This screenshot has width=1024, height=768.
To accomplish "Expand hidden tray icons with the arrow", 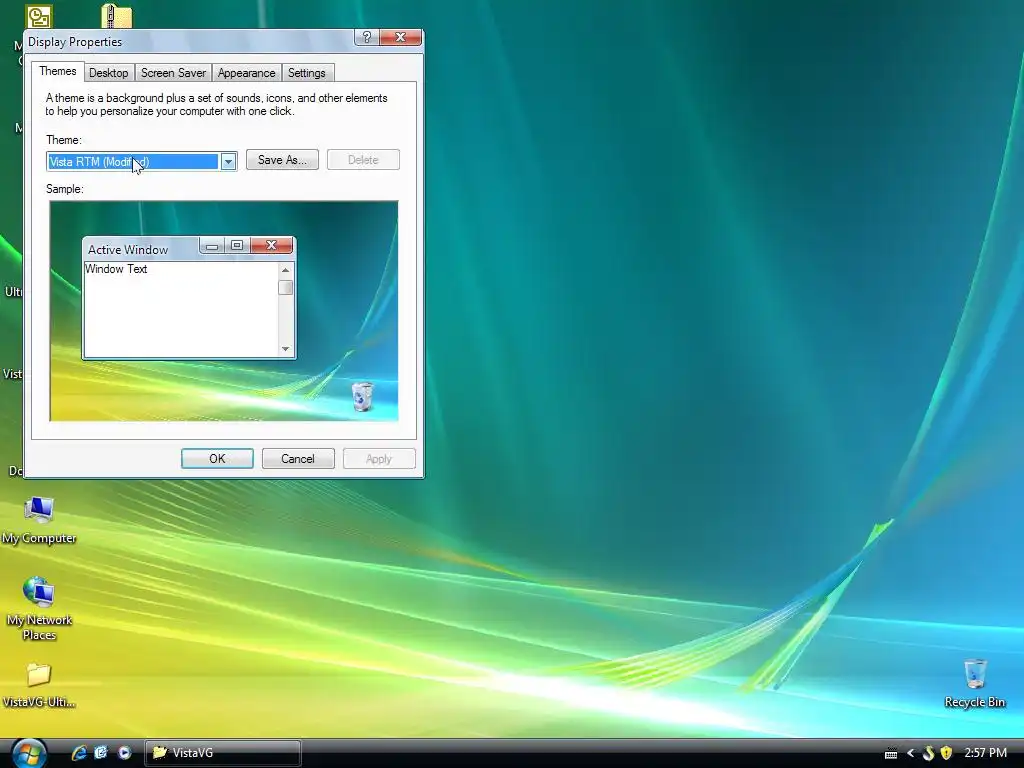I will [x=910, y=753].
